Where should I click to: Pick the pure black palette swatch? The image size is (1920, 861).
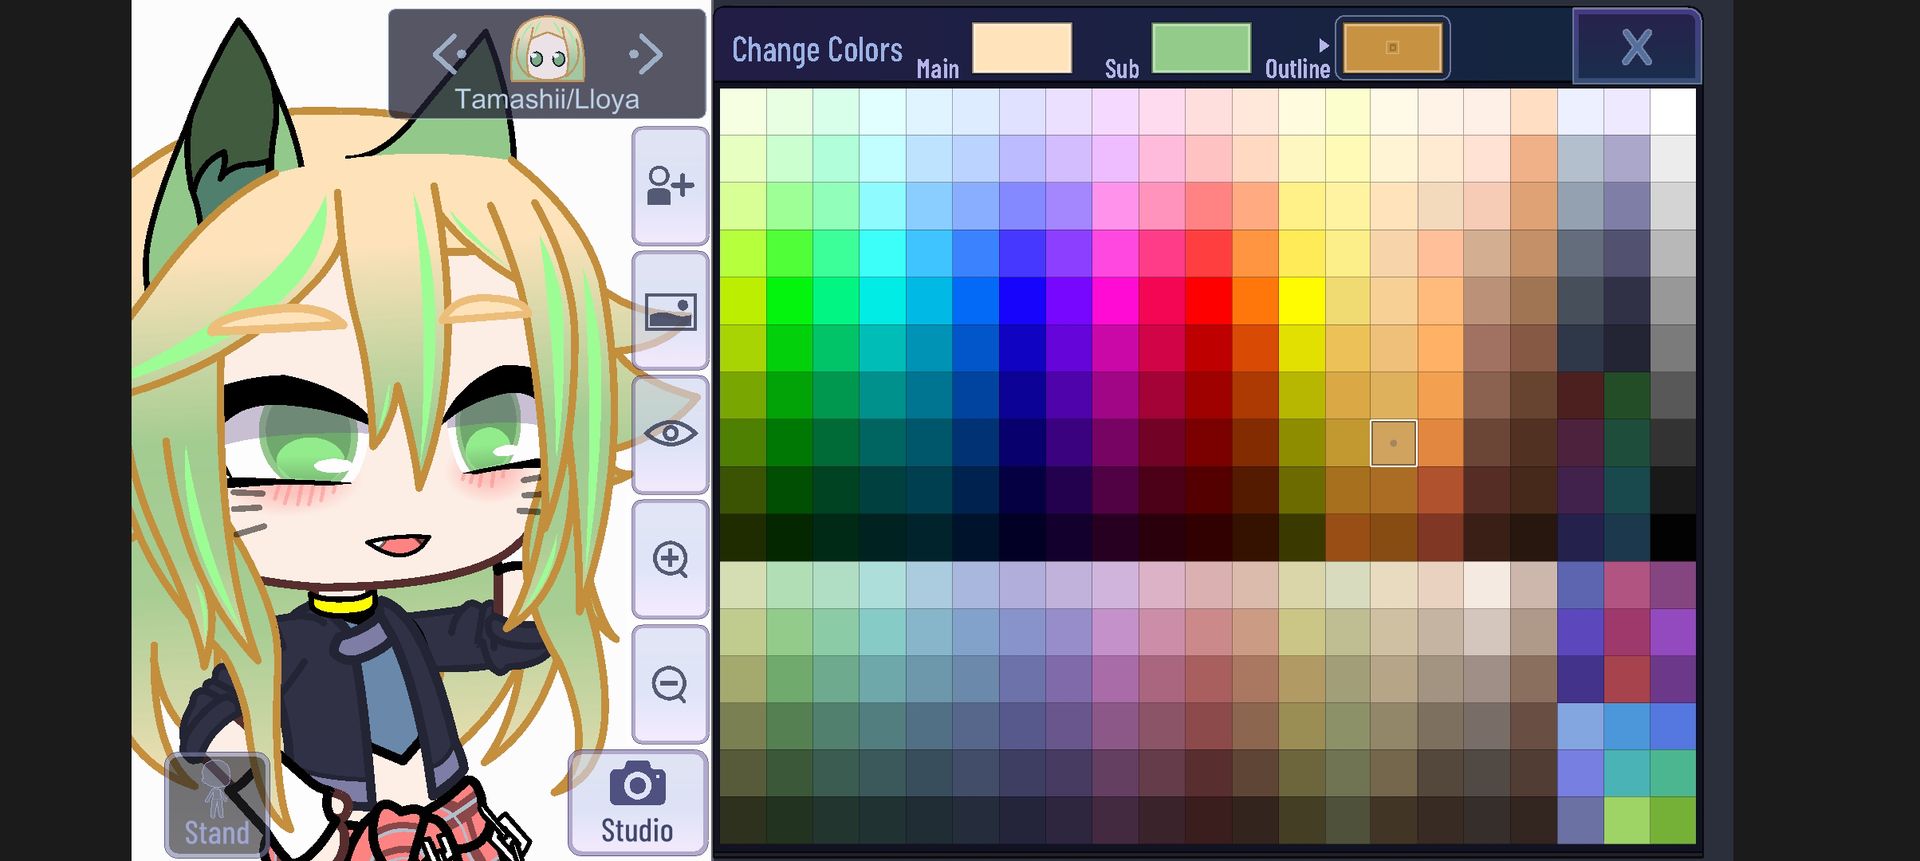click(1673, 537)
